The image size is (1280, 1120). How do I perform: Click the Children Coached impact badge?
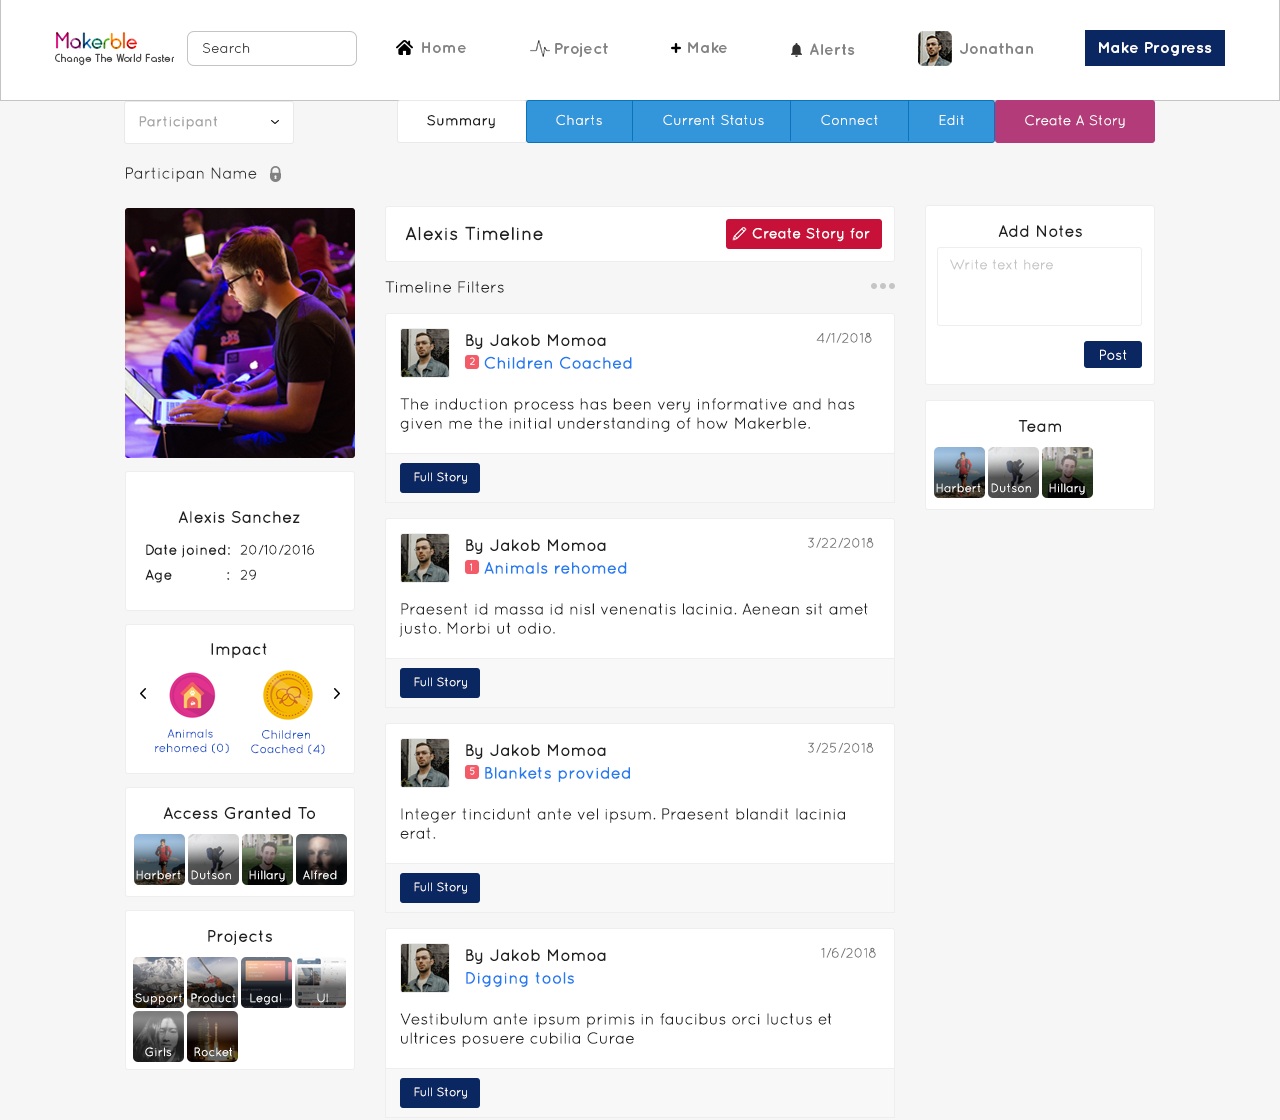(x=288, y=695)
